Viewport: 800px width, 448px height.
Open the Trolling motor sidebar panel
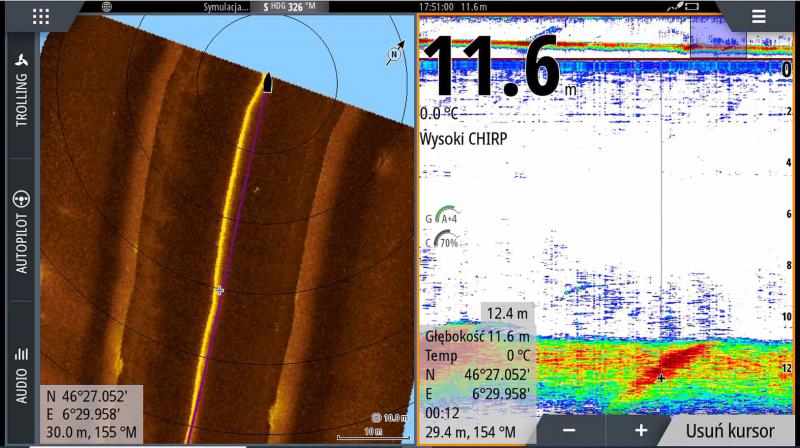[x=21, y=88]
